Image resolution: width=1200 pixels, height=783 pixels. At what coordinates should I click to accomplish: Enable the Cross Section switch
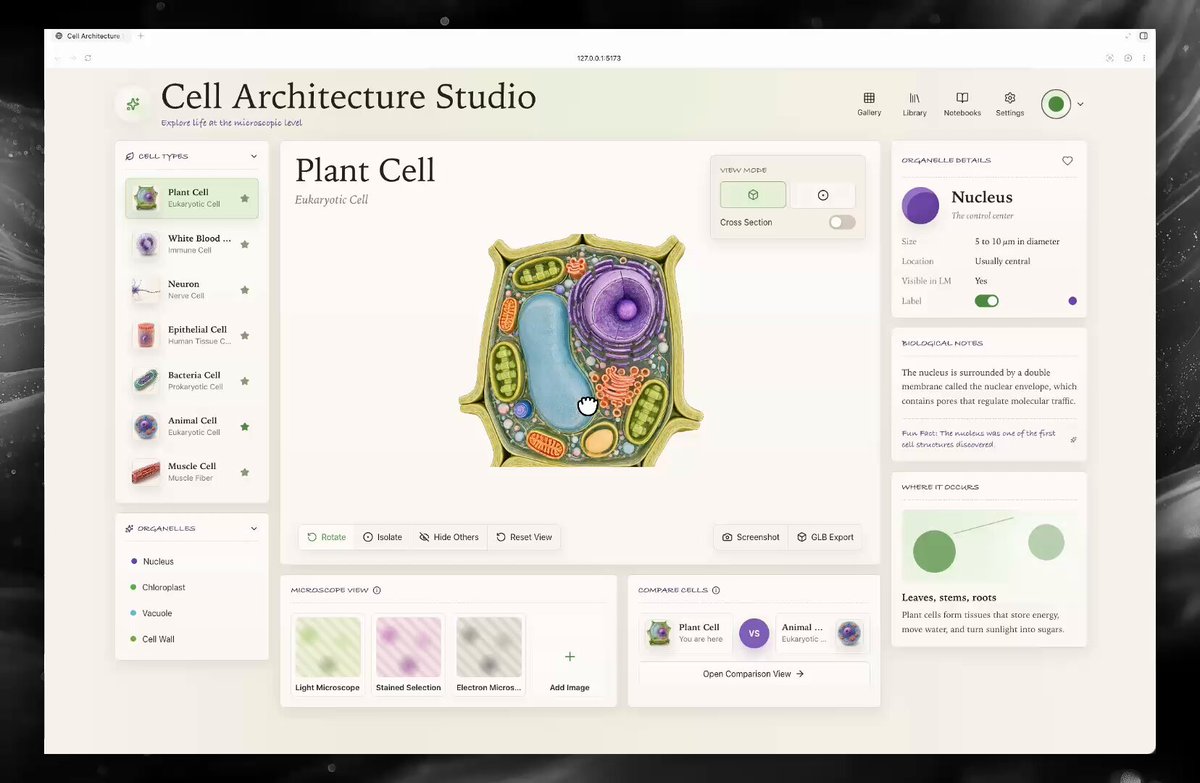click(842, 222)
